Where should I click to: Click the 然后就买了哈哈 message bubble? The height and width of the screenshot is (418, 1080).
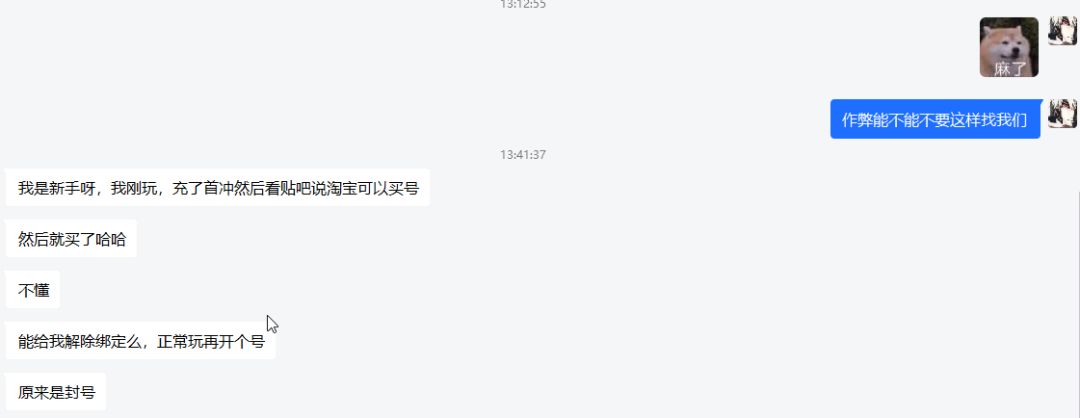click(x=71, y=239)
